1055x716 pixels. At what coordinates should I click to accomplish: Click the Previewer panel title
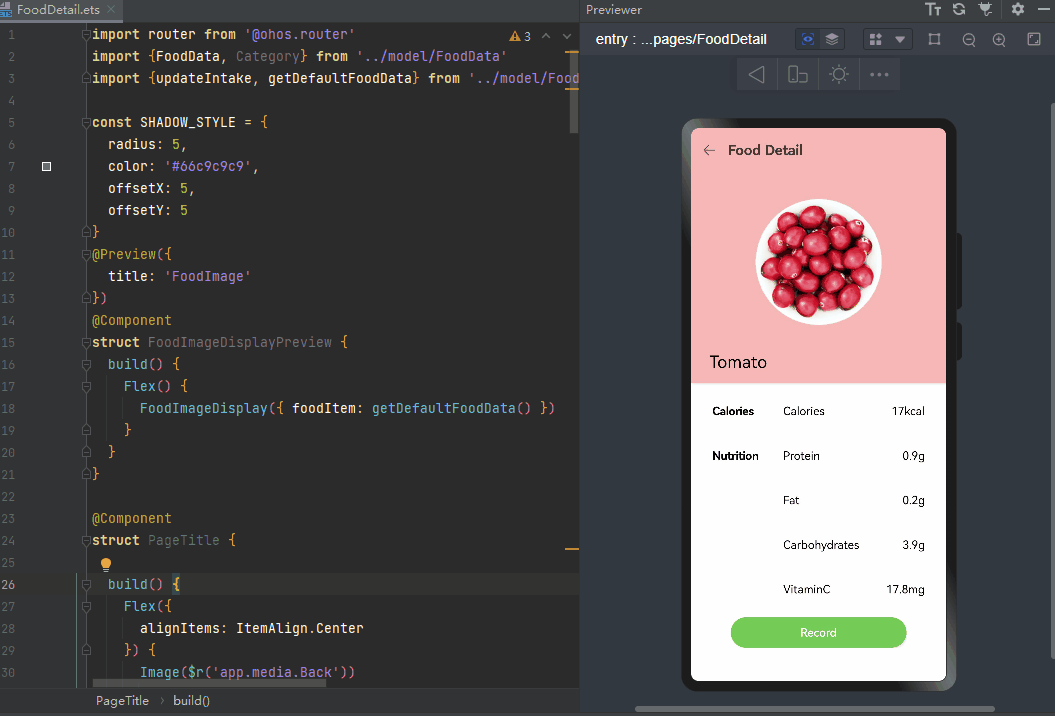614,9
